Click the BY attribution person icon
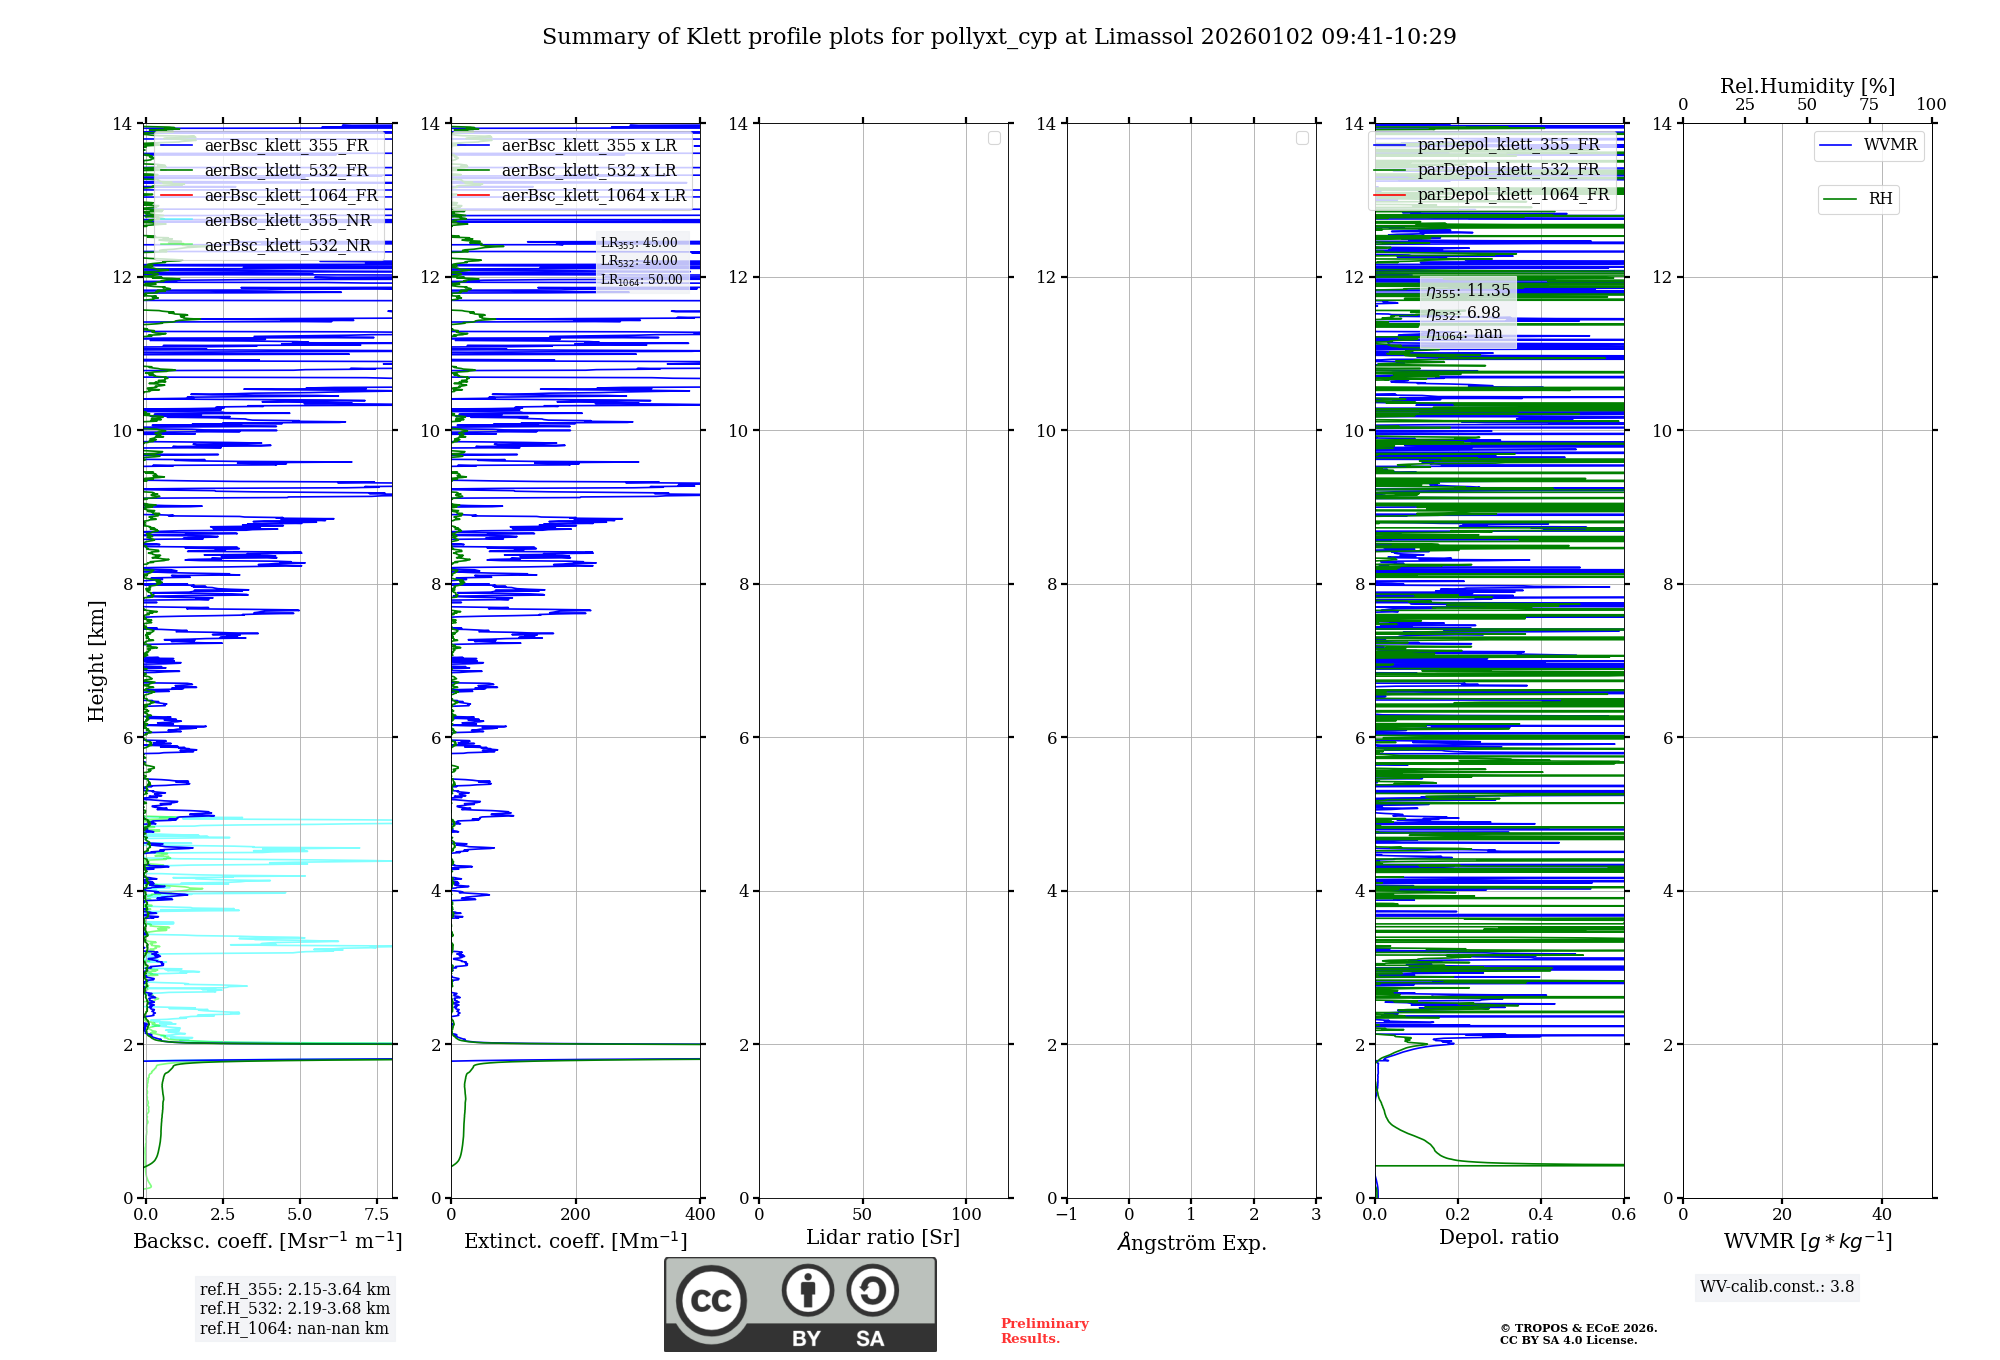Viewport: 2000px width, 1360px height. pyautogui.click(x=807, y=1290)
